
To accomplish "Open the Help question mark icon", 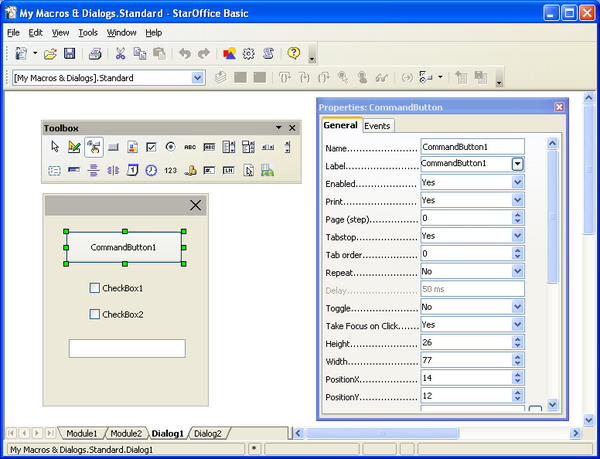I will pyautogui.click(x=294, y=53).
